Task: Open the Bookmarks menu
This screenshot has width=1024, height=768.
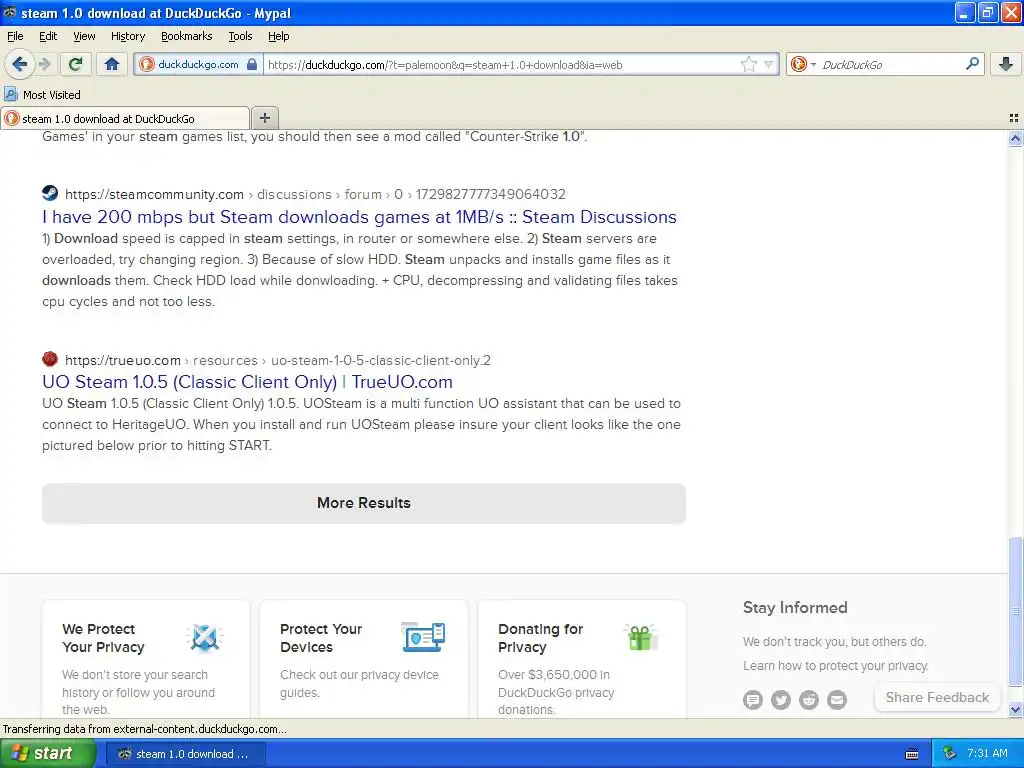Action: click(186, 37)
